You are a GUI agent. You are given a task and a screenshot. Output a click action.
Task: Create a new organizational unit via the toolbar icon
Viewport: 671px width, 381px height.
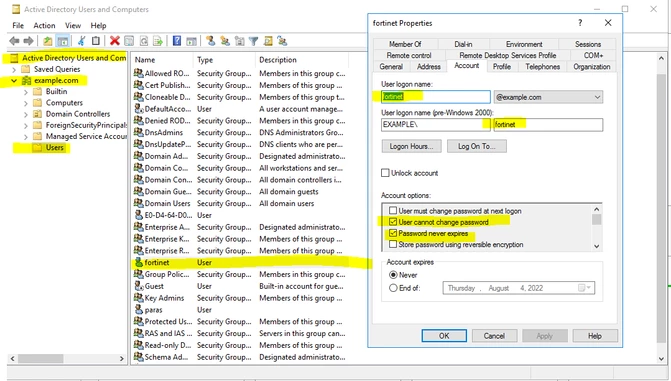pyautogui.click(x=239, y=41)
